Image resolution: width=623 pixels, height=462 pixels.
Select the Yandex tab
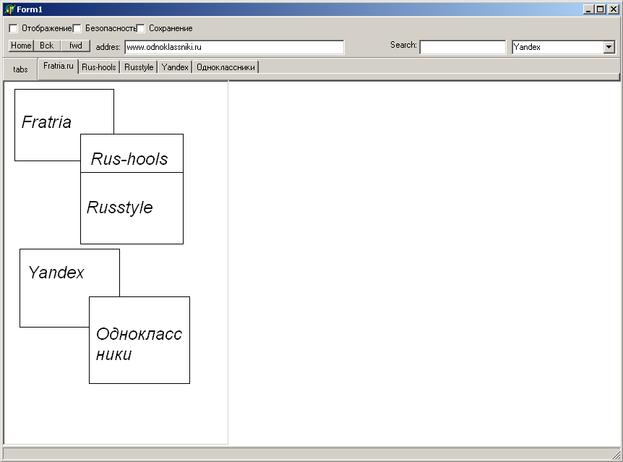[x=175, y=67]
